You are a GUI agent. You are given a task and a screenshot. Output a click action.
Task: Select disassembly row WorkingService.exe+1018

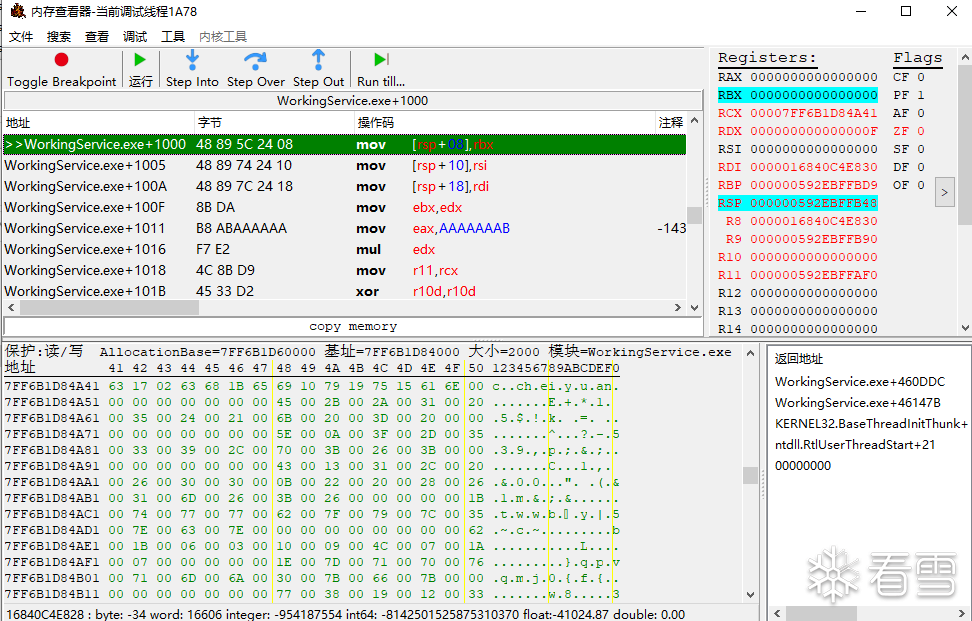345,270
